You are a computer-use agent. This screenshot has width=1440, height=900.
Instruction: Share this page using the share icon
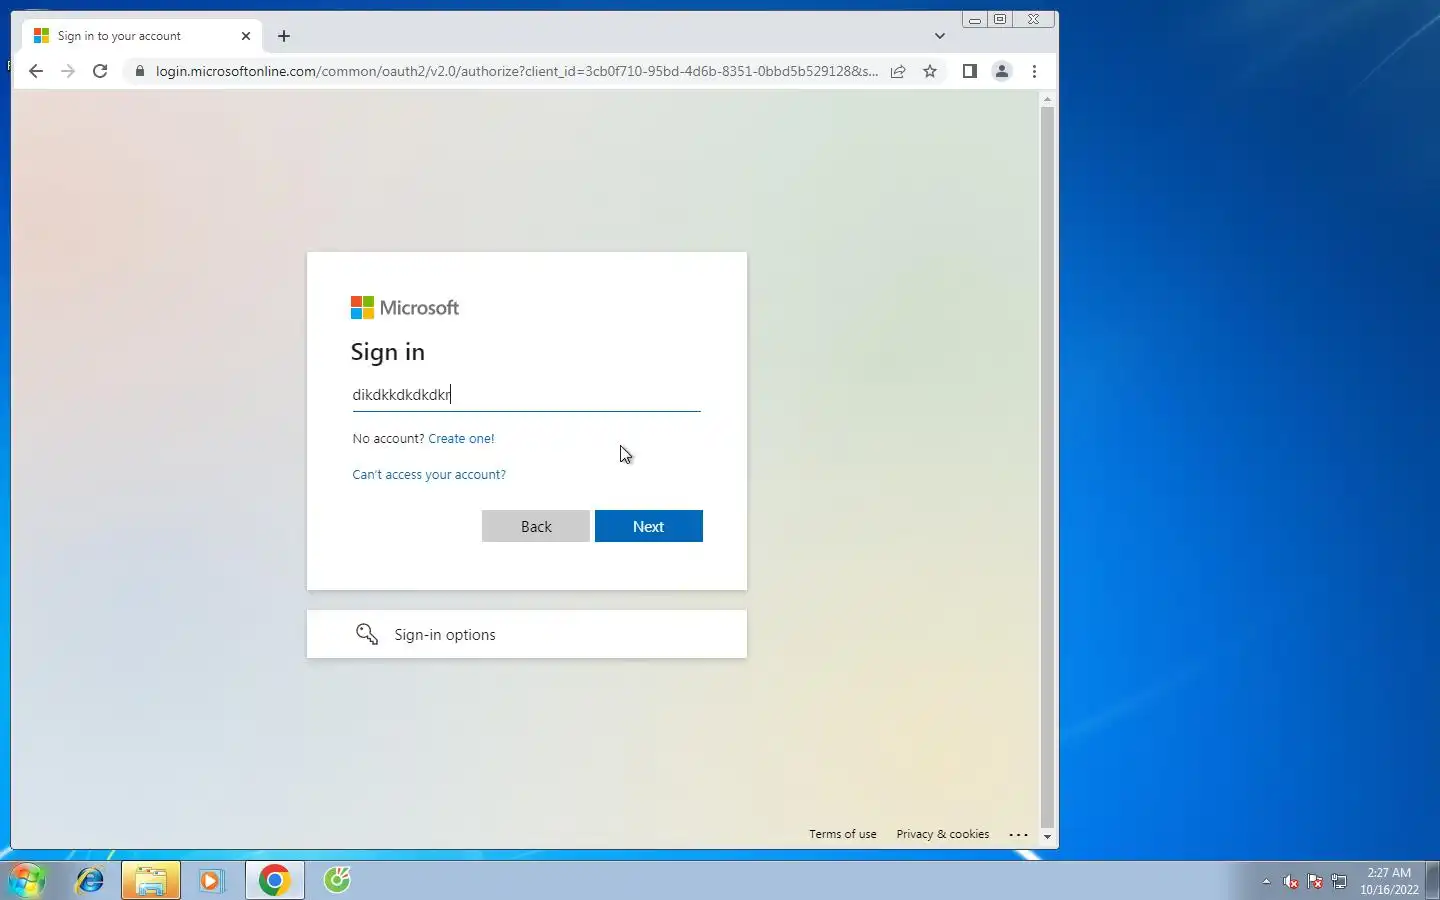pos(898,71)
